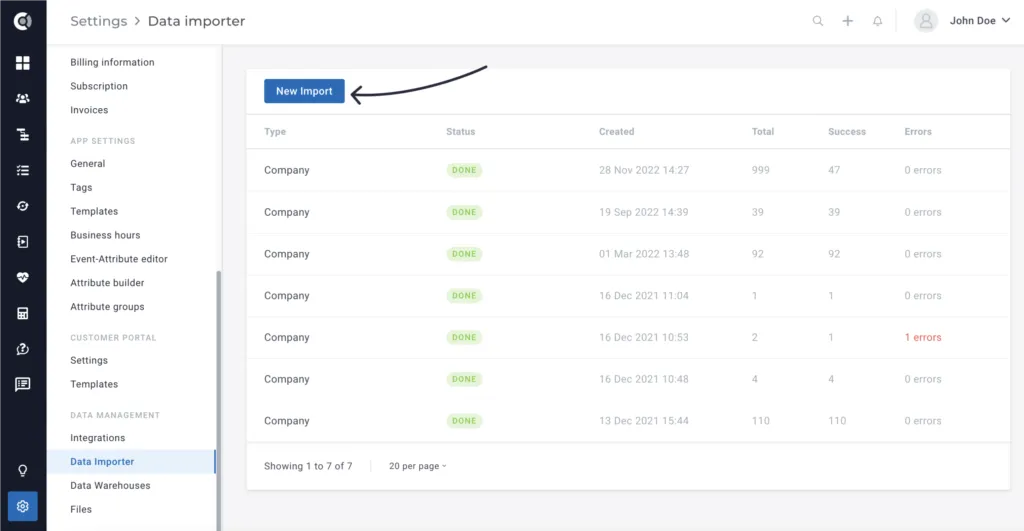Open Integrations settings
Image resolution: width=1024 pixels, height=531 pixels.
[98, 438]
